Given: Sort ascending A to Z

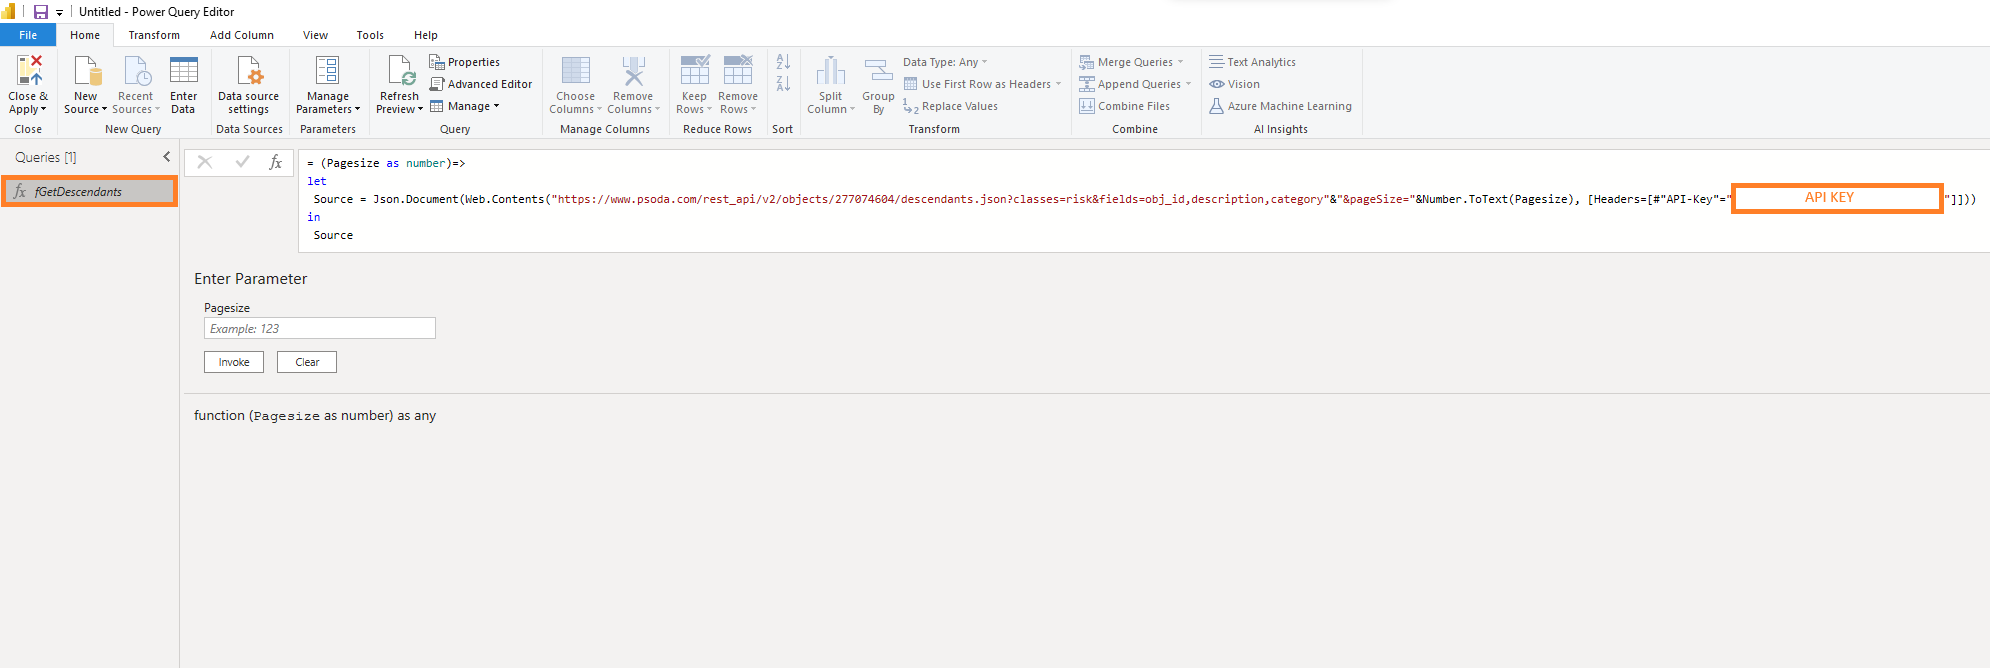Looking at the screenshot, I should [x=783, y=62].
